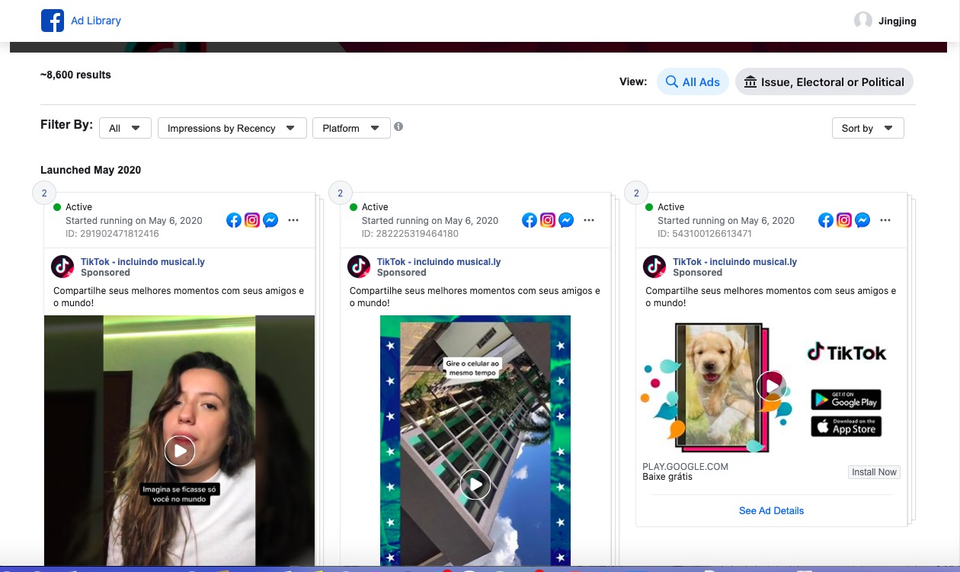Click Instagram icon on ad ID 282225319464180

point(548,220)
